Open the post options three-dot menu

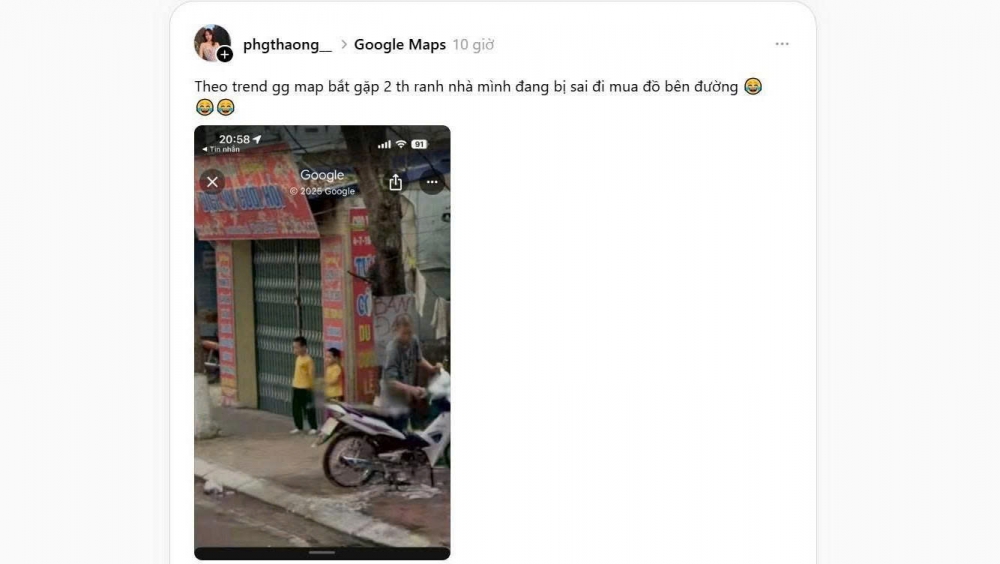782,44
